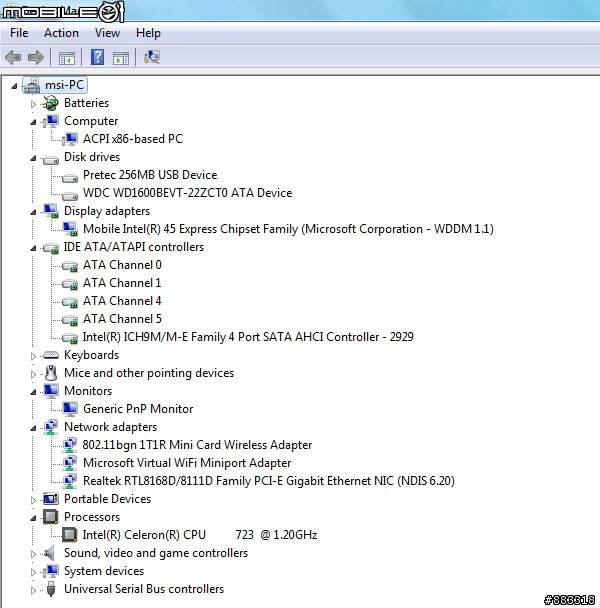
Task: Click the Forward arrow toolbar button
Action: click(x=36, y=57)
